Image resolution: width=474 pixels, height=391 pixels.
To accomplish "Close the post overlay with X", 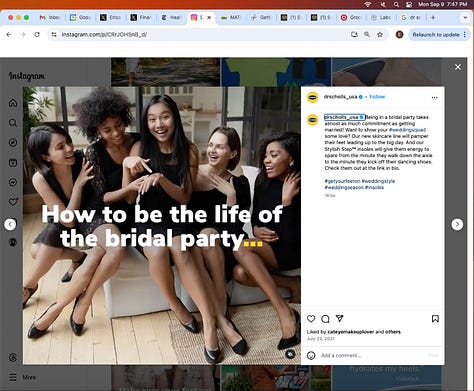I will point(458,67).
